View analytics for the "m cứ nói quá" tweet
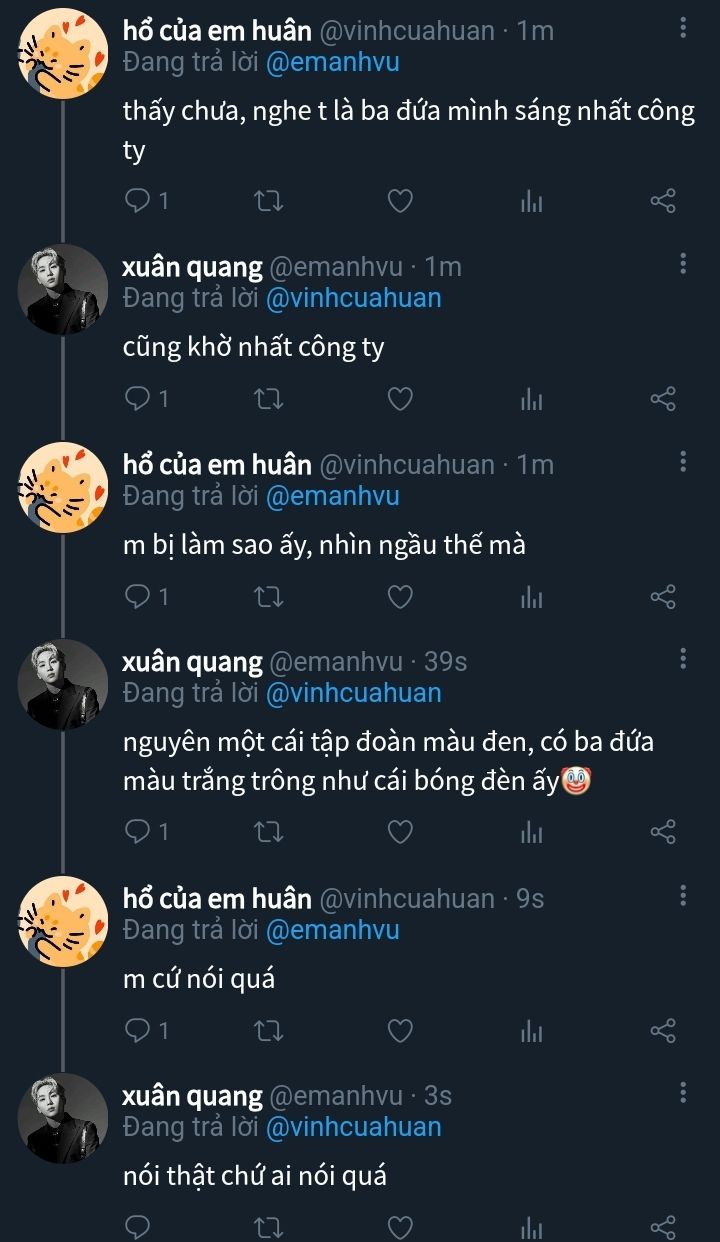Viewport: 720px width, 1242px height. click(x=531, y=1030)
